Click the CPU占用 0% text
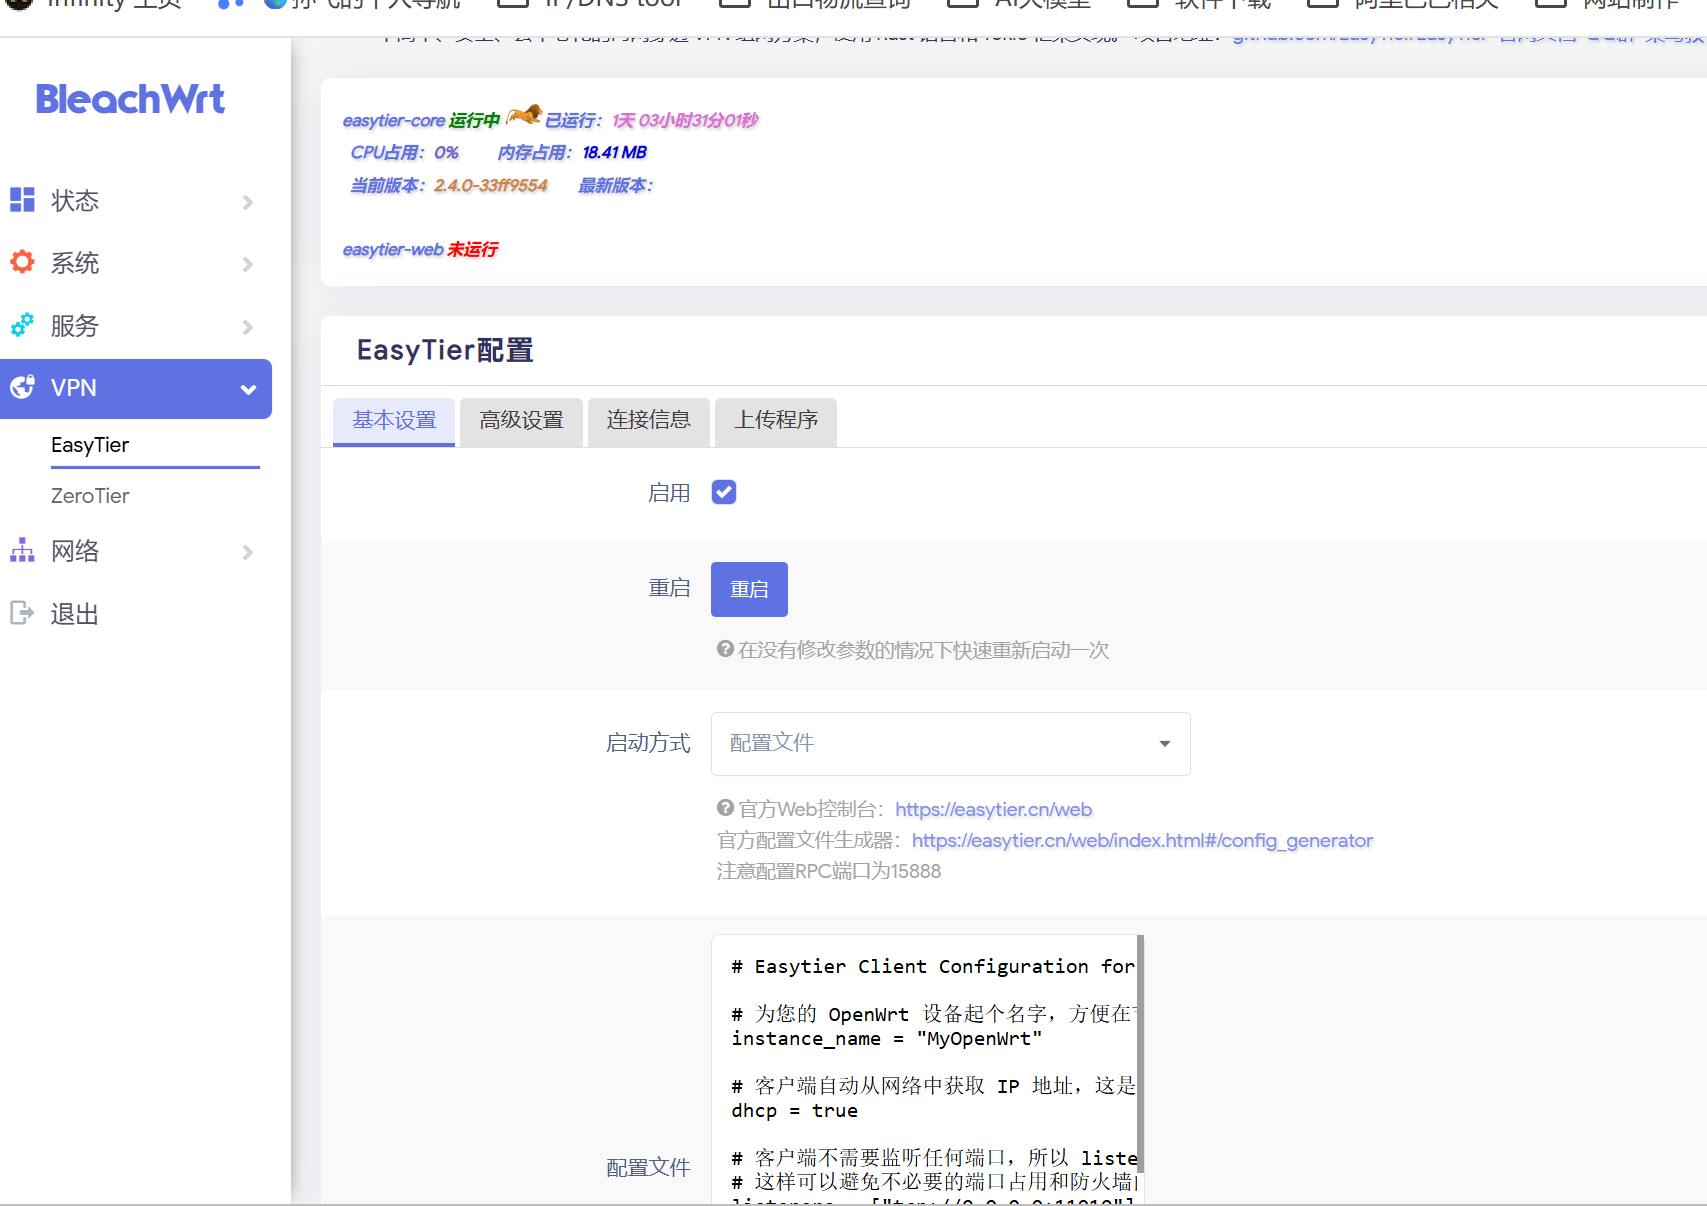Image resolution: width=1707 pixels, height=1206 pixels. [404, 152]
